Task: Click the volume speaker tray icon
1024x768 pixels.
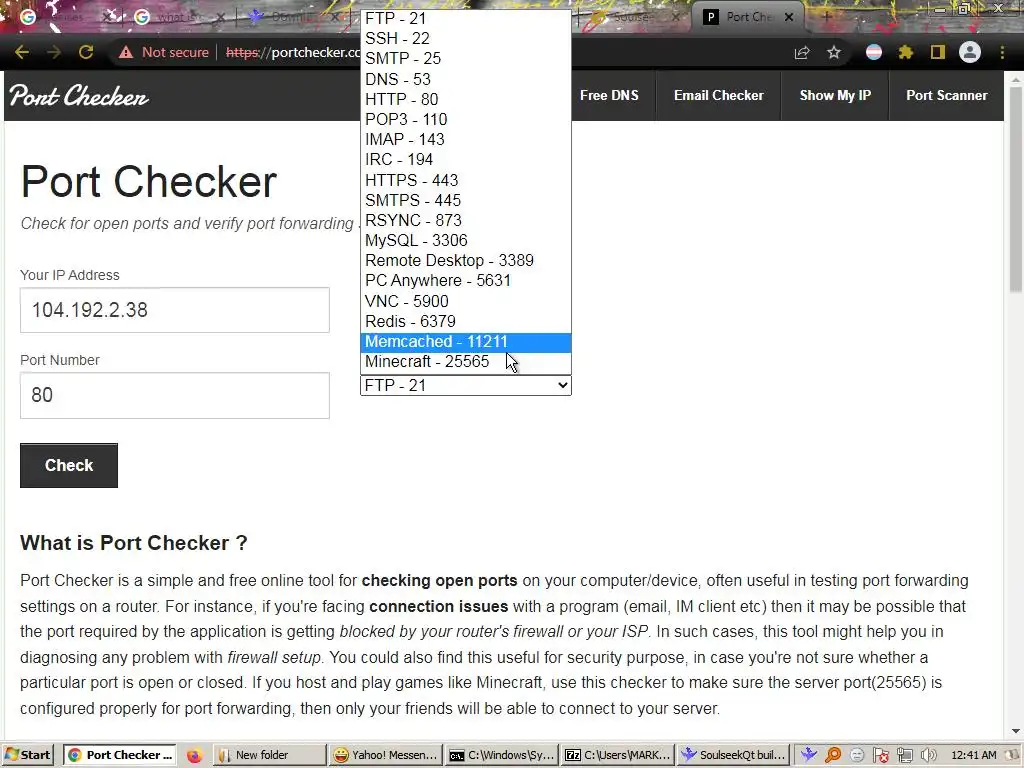Action: tap(928, 755)
